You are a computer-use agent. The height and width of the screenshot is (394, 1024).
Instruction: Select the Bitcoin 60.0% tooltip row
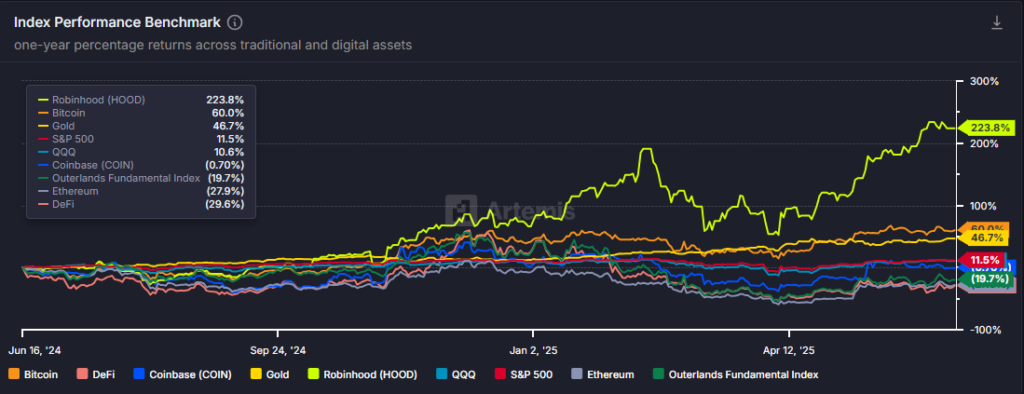click(x=141, y=113)
